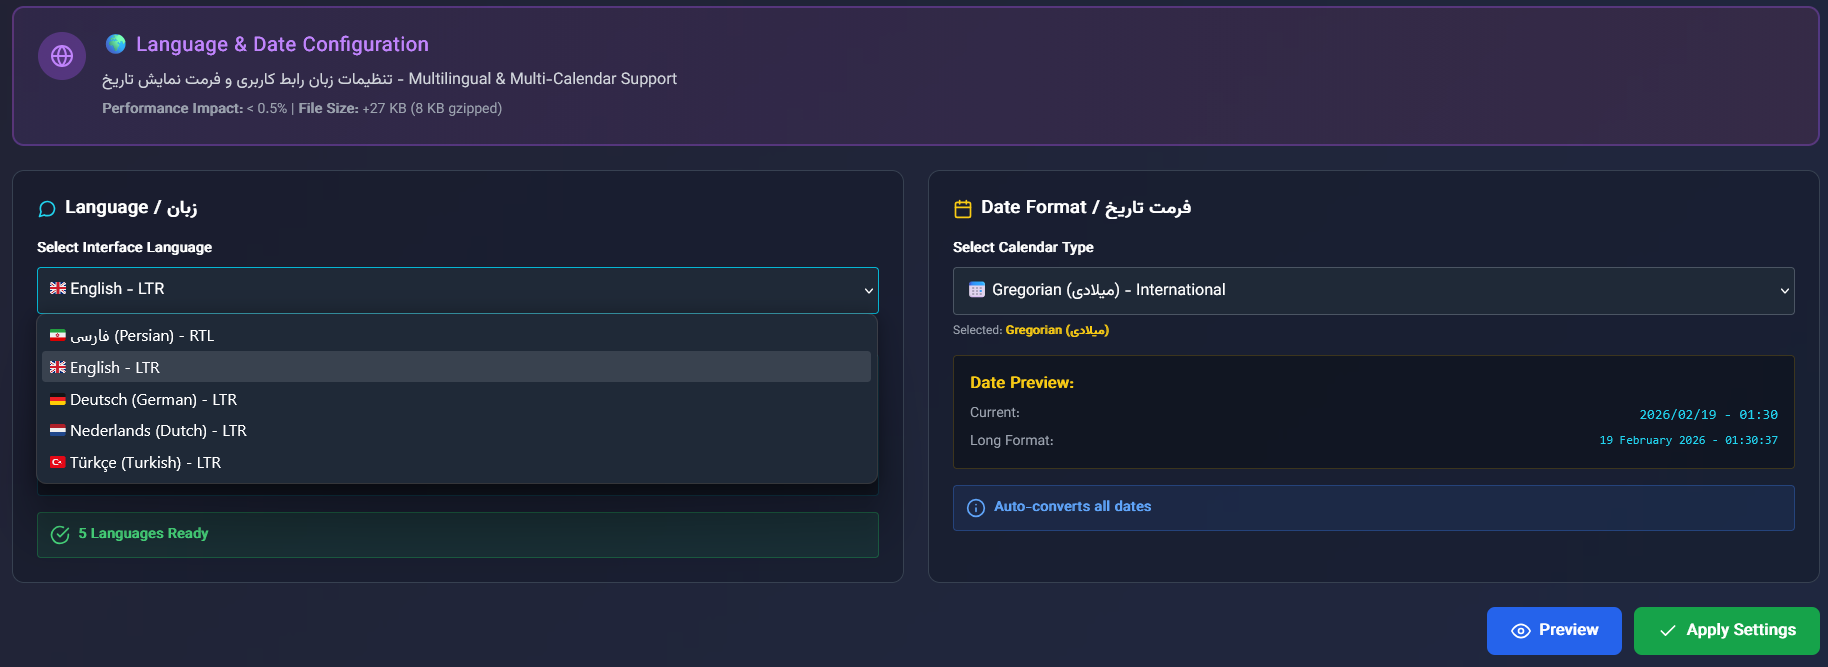Click the calendar icon beside Date Format

[x=963, y=209]
